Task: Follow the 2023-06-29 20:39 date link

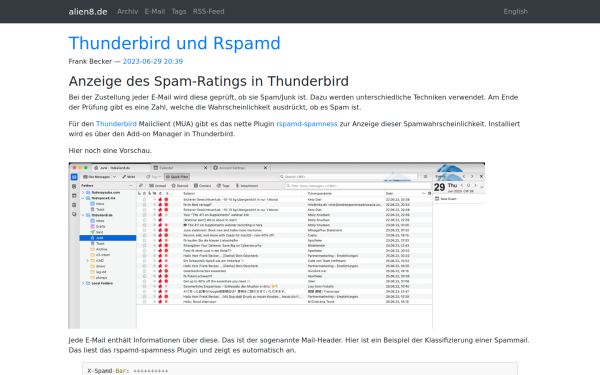Action: pyautogui.click(x=153, y=61)
